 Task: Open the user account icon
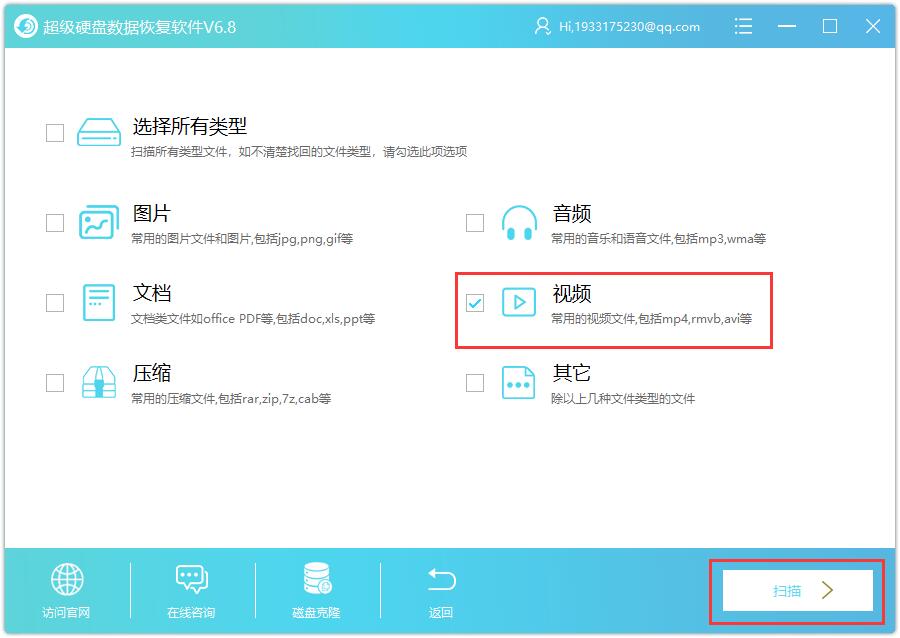click(542, 26)
